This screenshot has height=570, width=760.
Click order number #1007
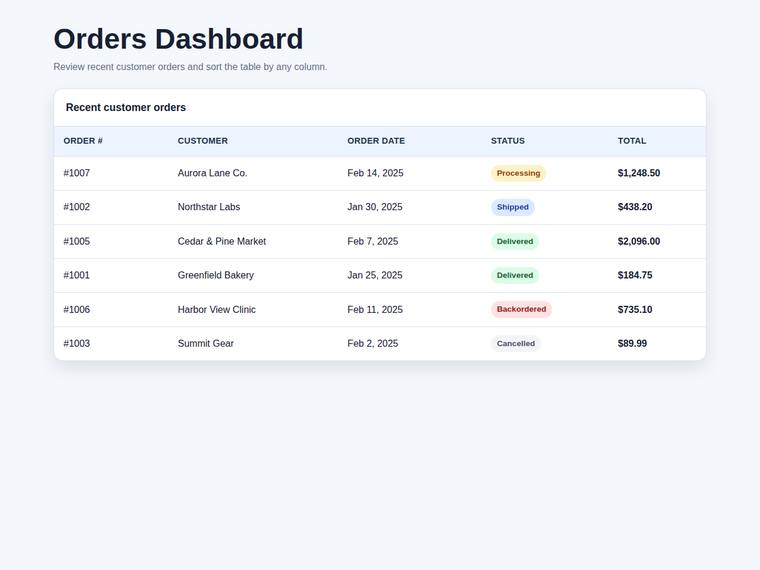point(77,173)
